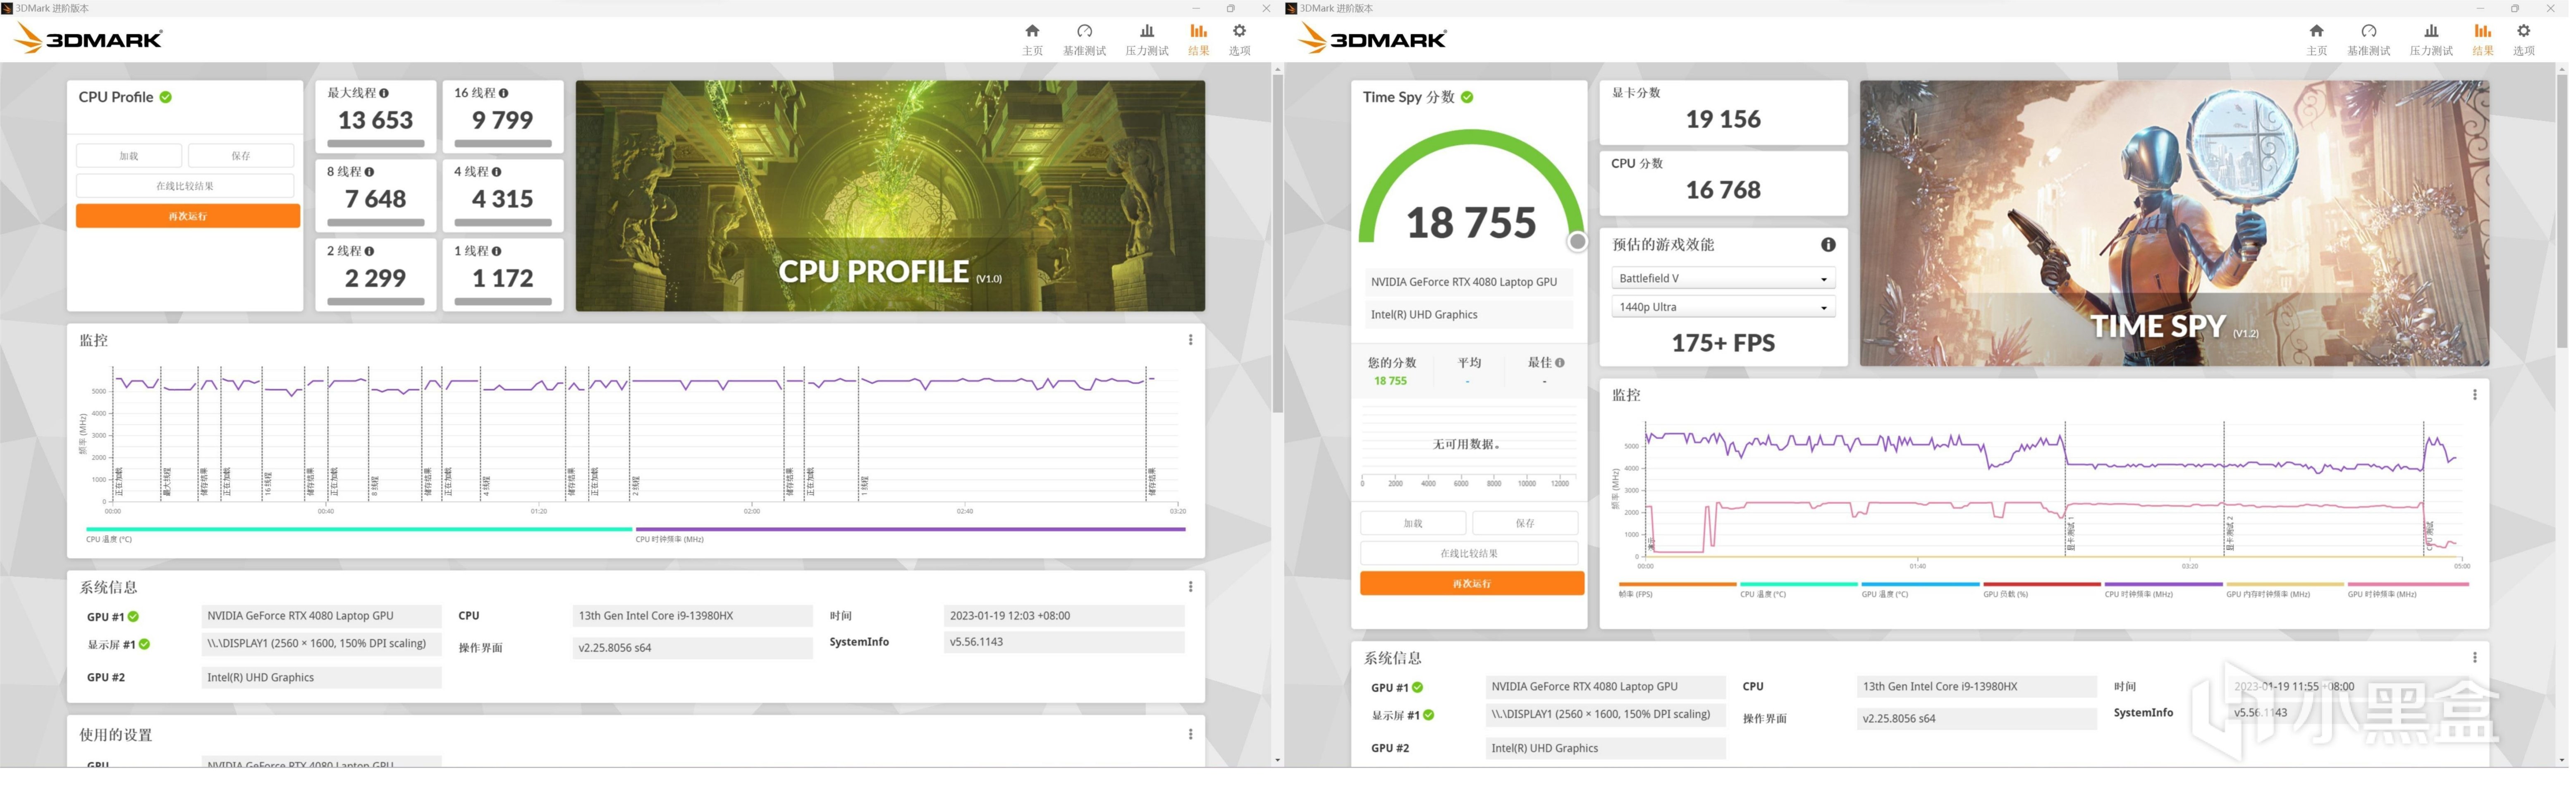This screenshot has width=2576, height=785.
Task: Click the info icon beside 最大线程
Action: point(384,93)
